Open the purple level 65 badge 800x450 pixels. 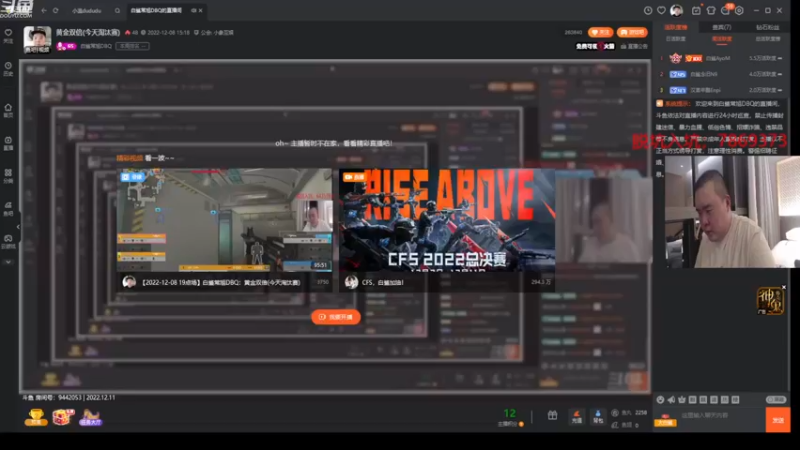click(66, 46)
